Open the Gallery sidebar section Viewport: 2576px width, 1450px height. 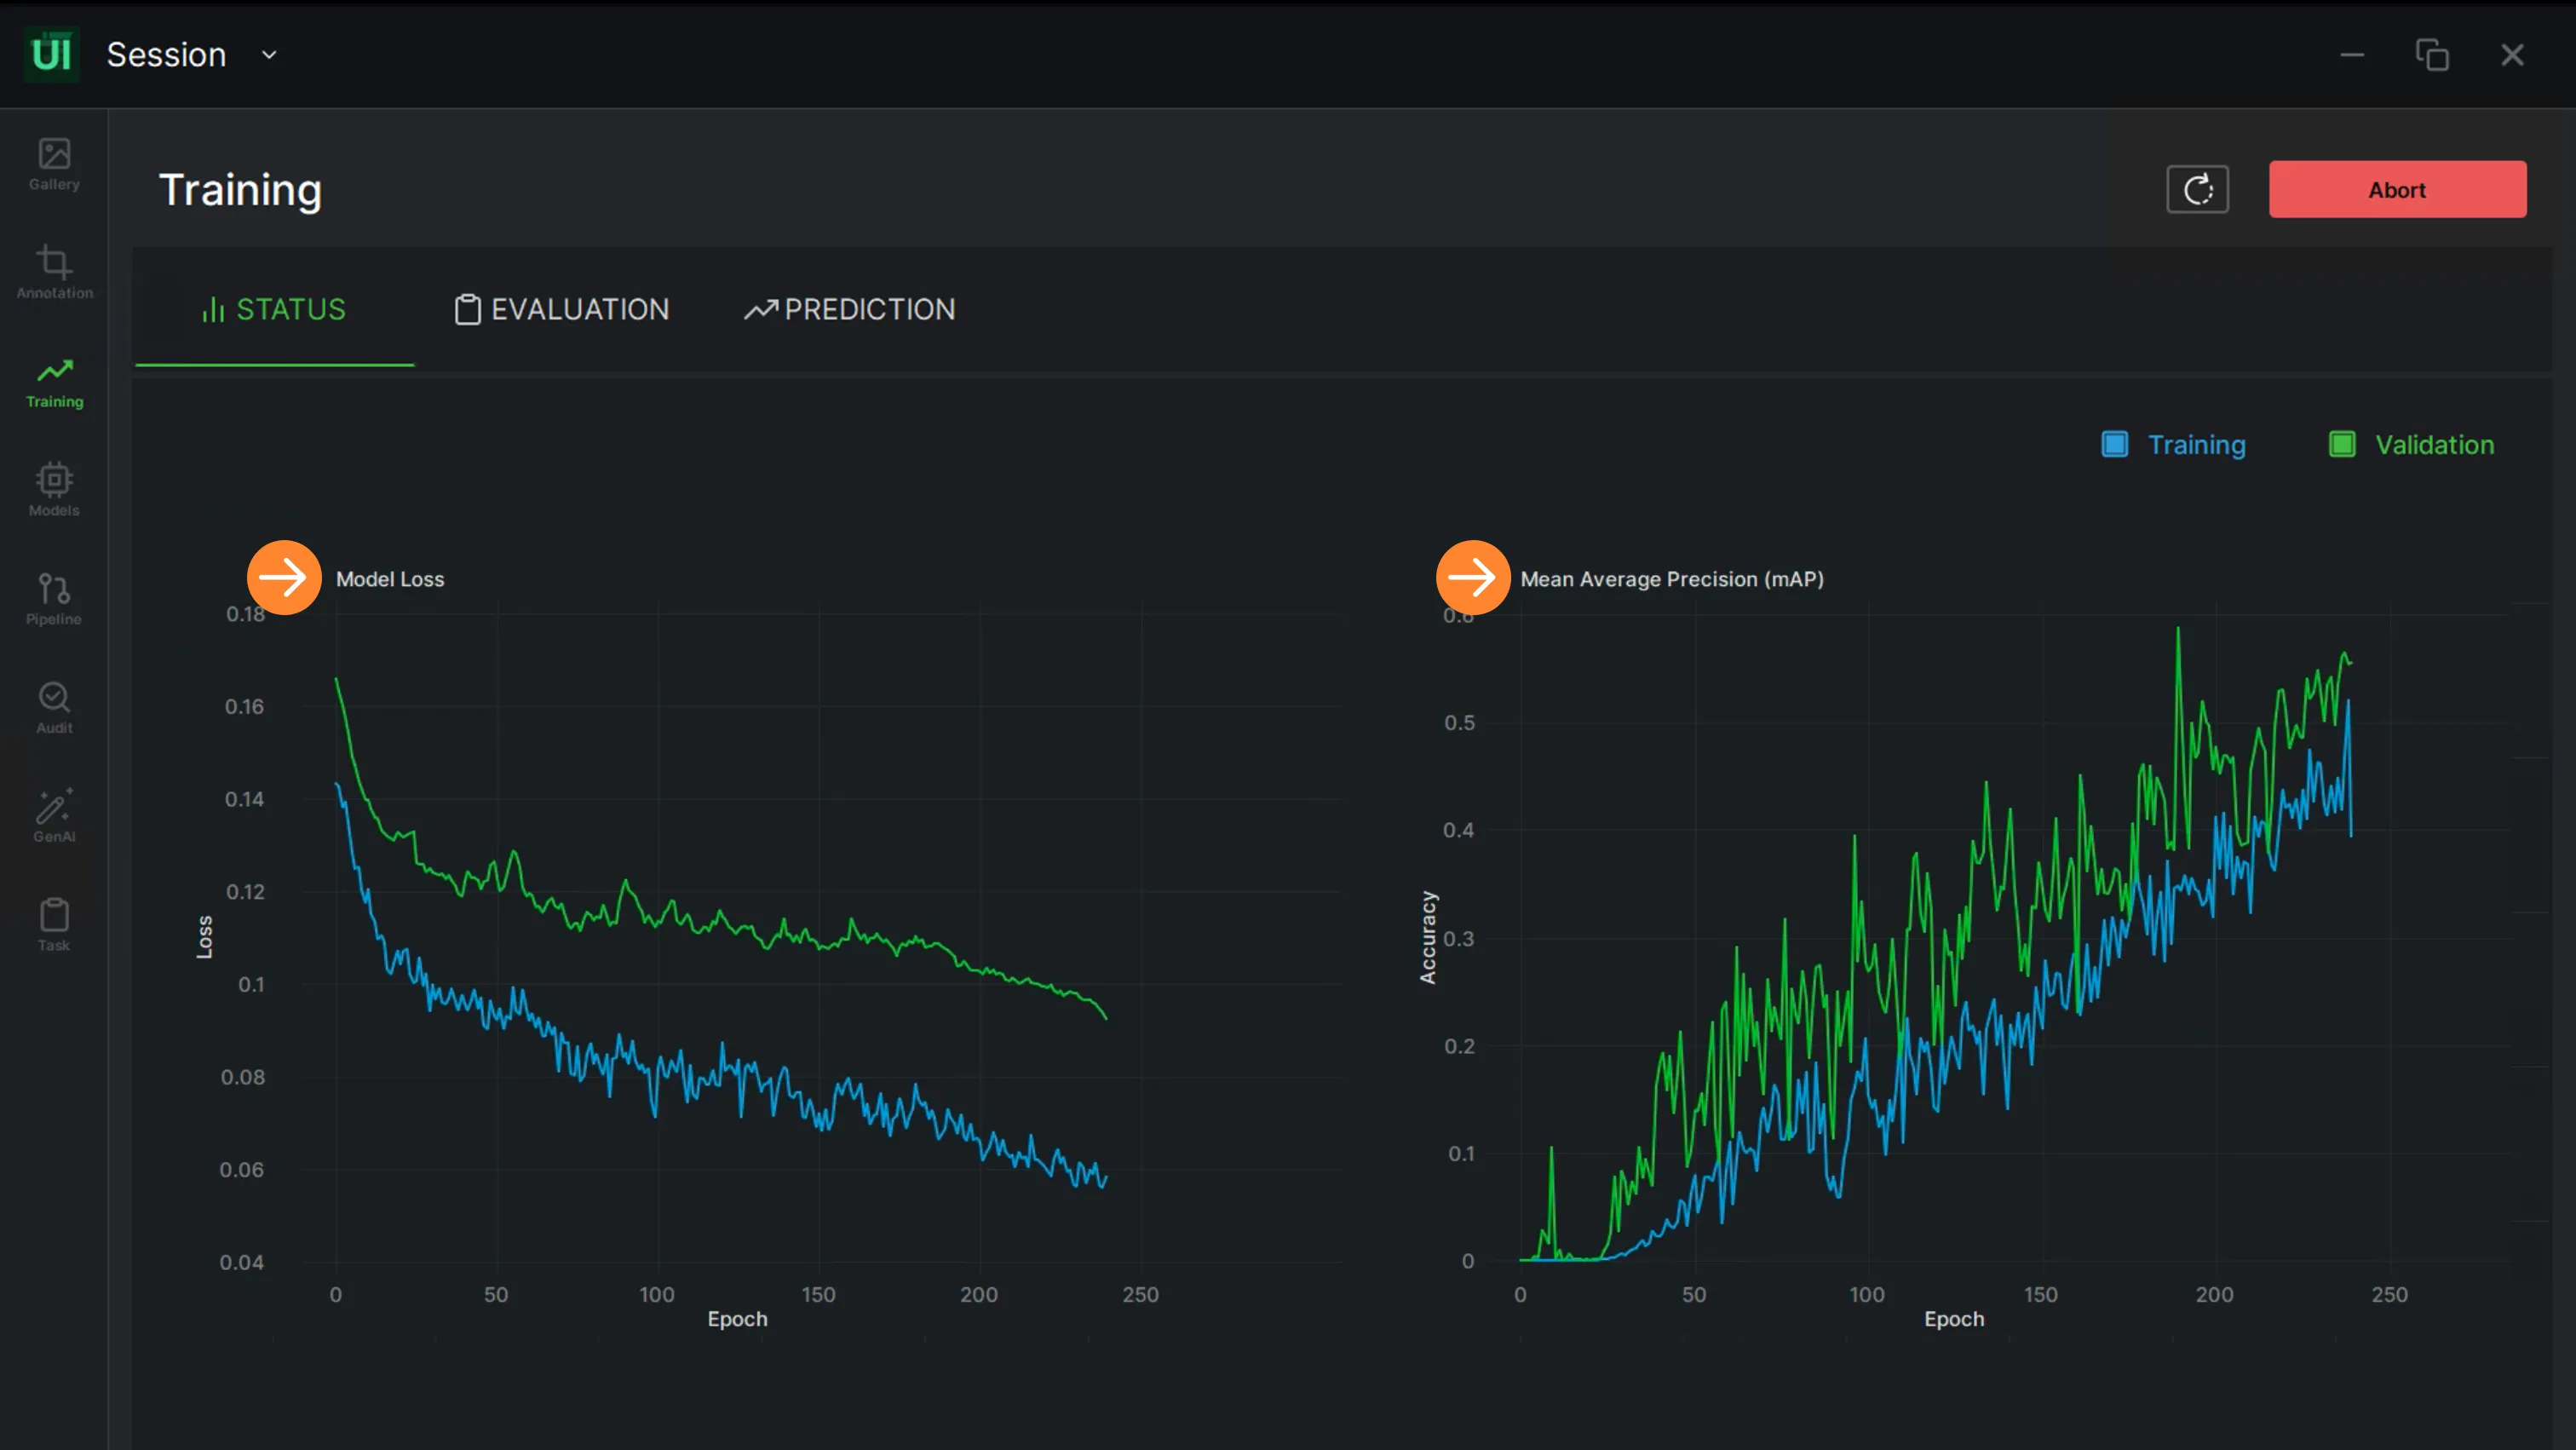pos(54,165)
